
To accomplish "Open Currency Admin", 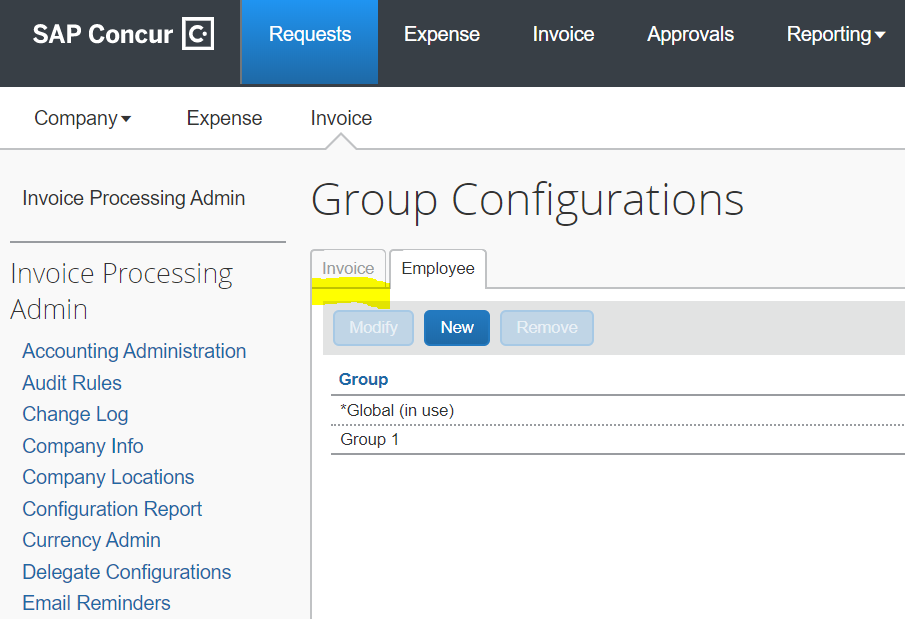I will pyautogui.click(x=92, y=540).
